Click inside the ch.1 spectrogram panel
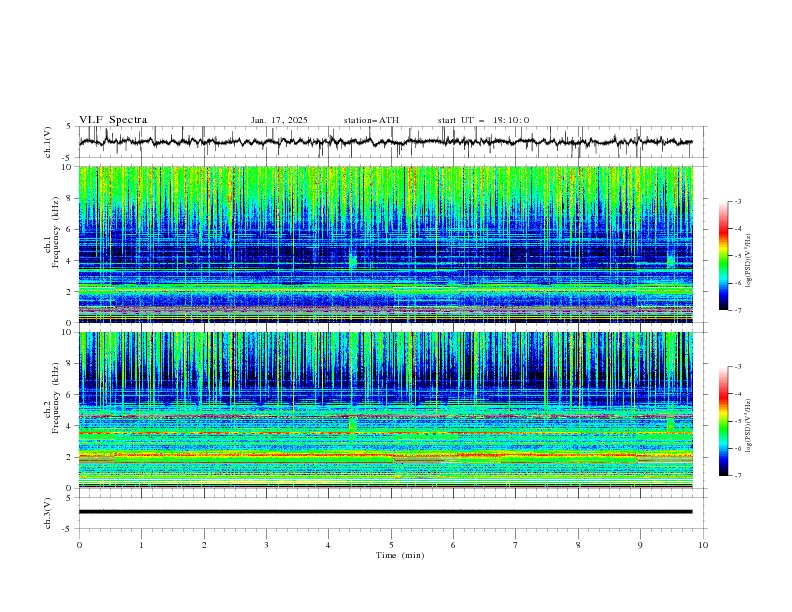Screen dimensions: 792x612 tap(385, 244)
